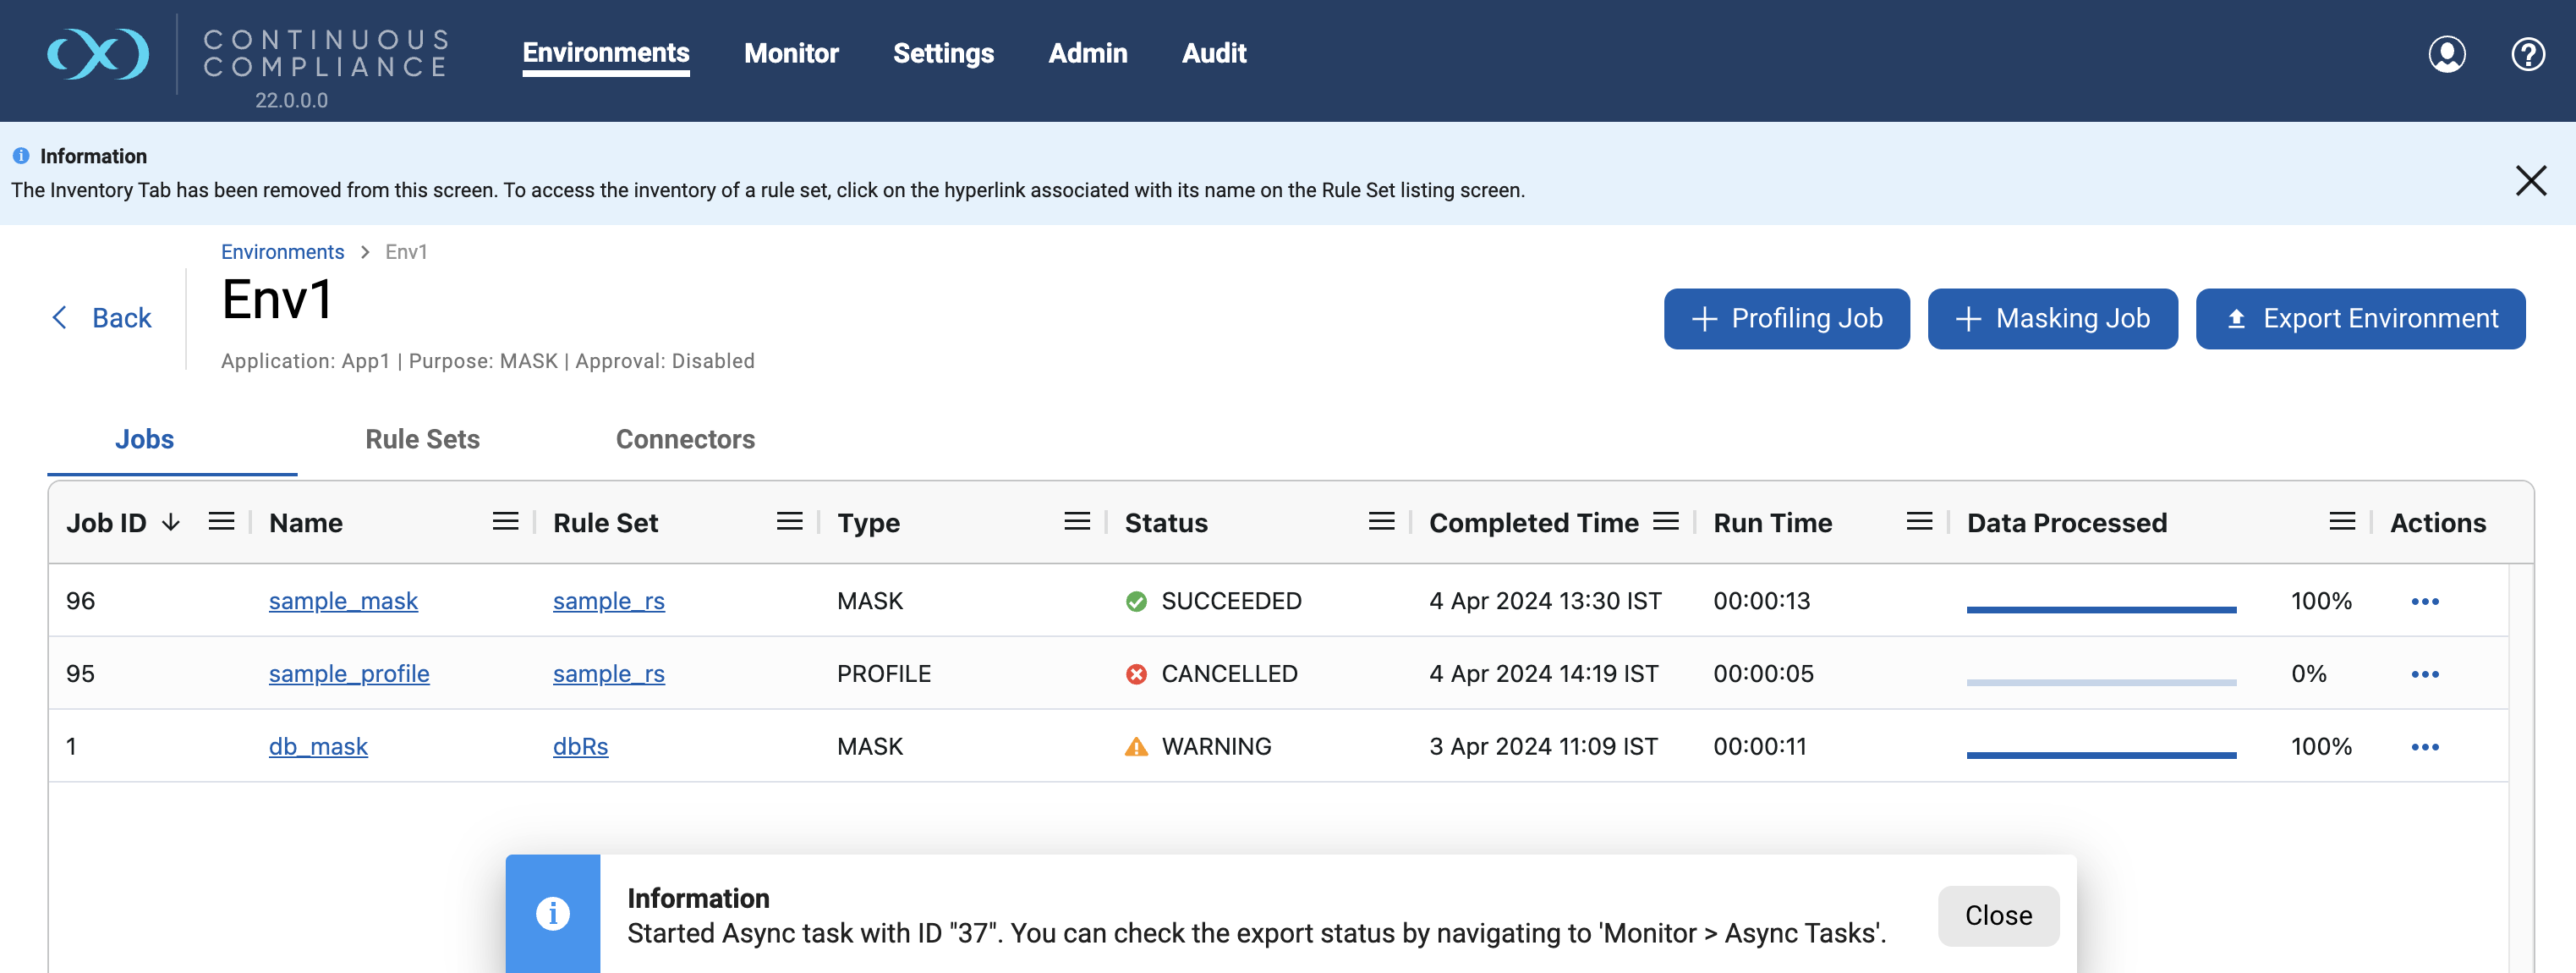The image size is (2576, 973).
Task: Open the sample_rs rule set link
Action: (608, 601)
